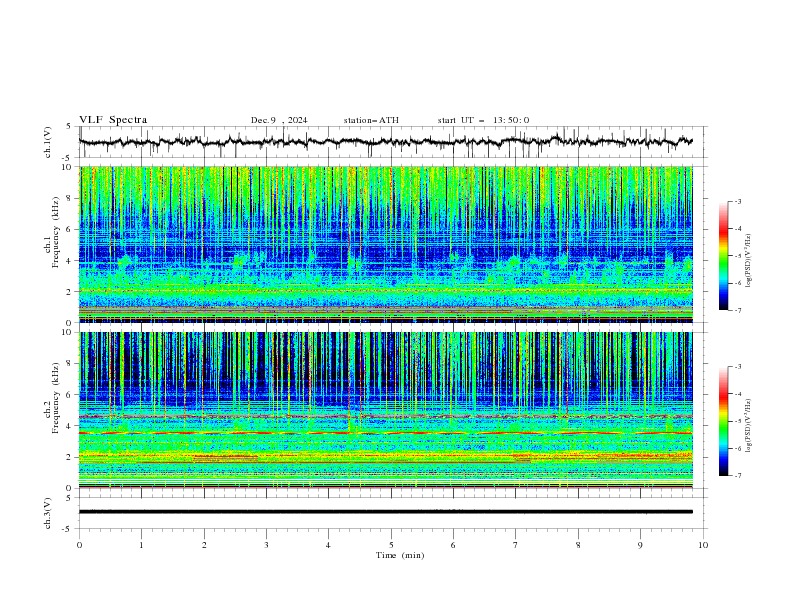Viewport: 792px width, 612px height.
Task: Click the "3" tick on the Time axis
Action: coord(266,545)
